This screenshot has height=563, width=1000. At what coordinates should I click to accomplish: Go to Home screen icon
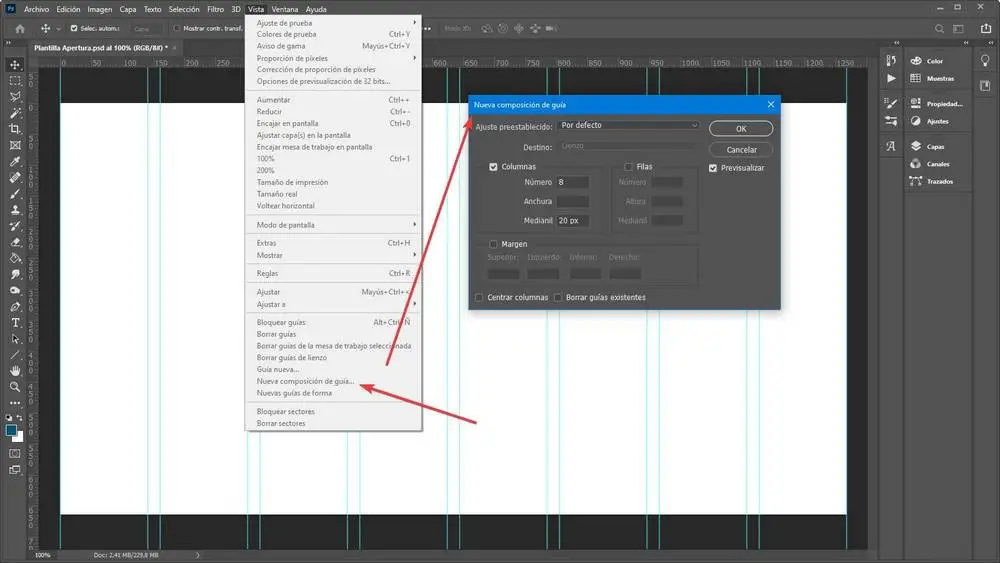[x=20, y=29]
